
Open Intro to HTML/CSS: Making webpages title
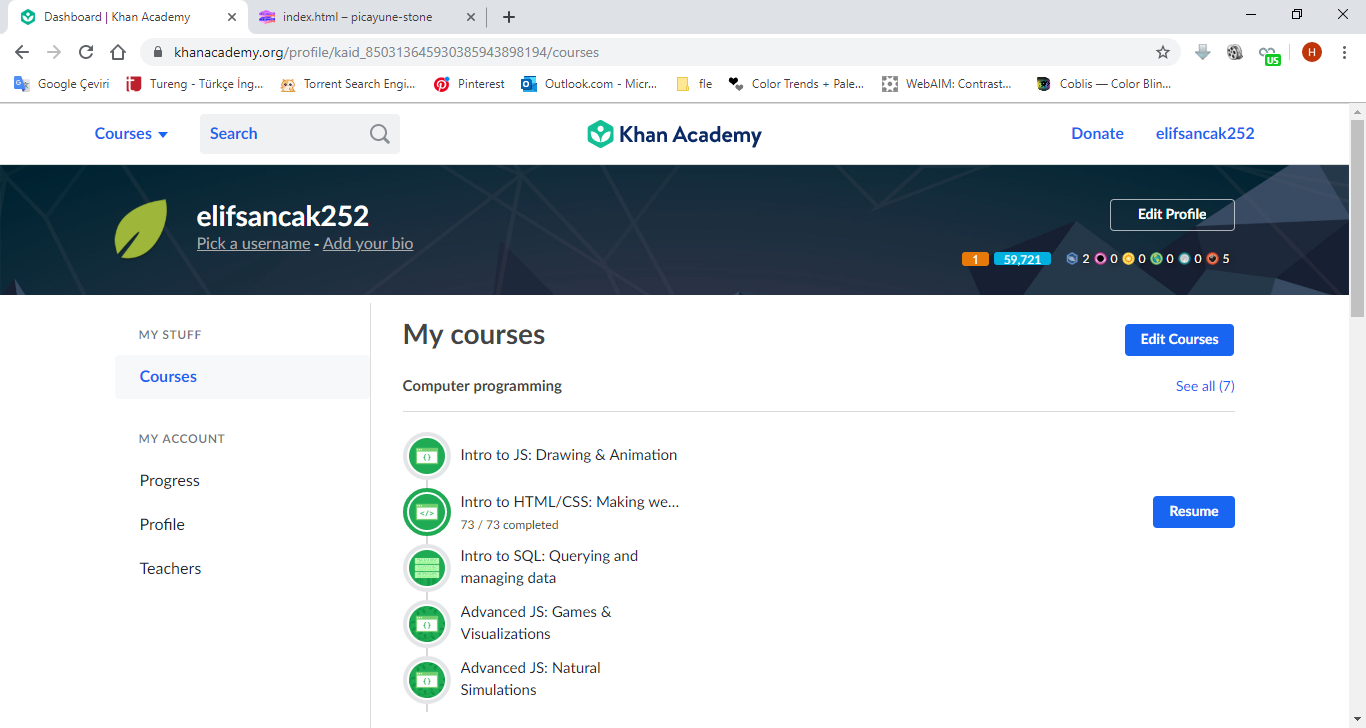click(570, 502)
